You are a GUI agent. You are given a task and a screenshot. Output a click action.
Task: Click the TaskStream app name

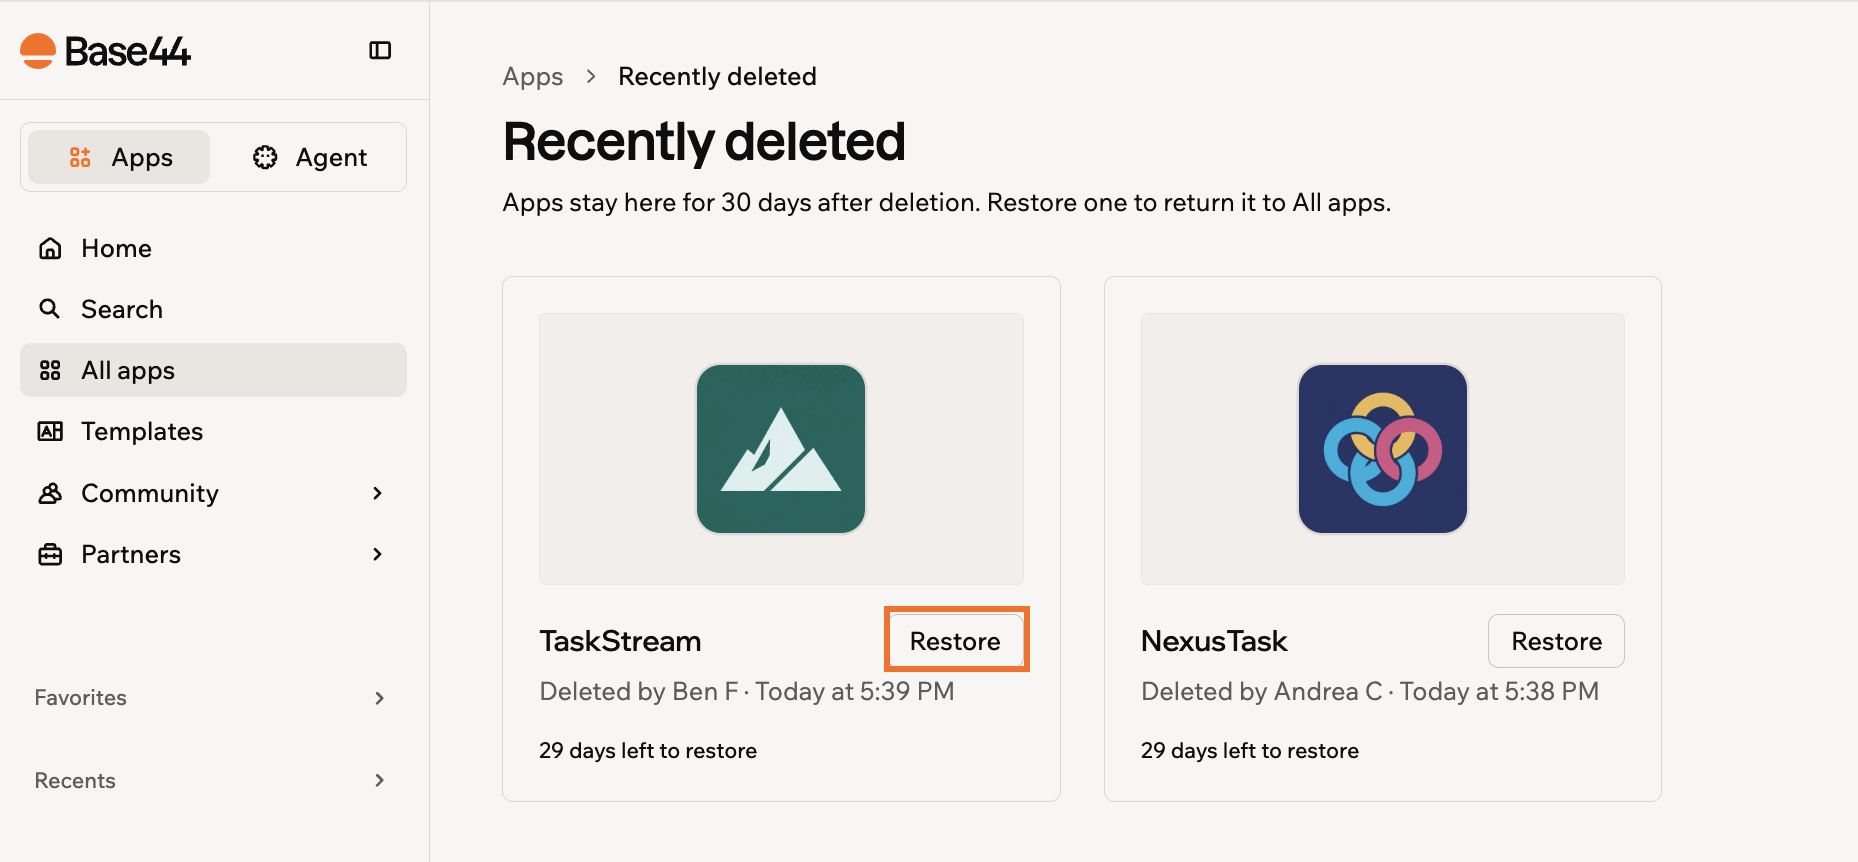click(620, 641)
